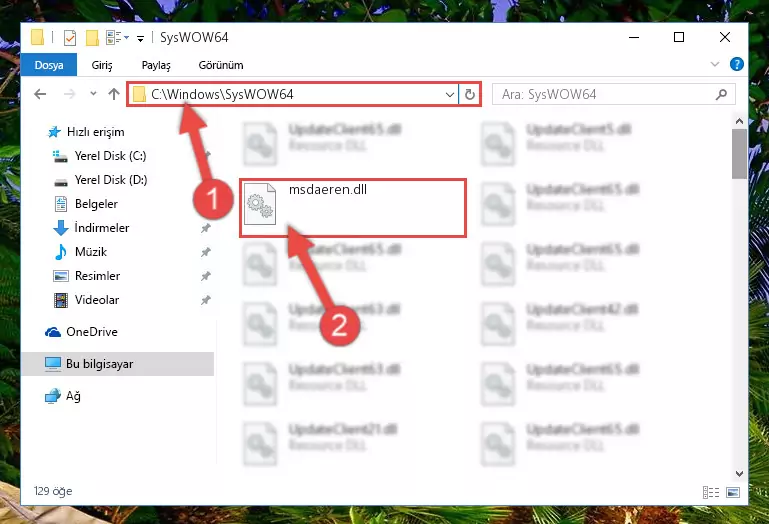Open the Görünüm ribbon tab

(221, 65)
